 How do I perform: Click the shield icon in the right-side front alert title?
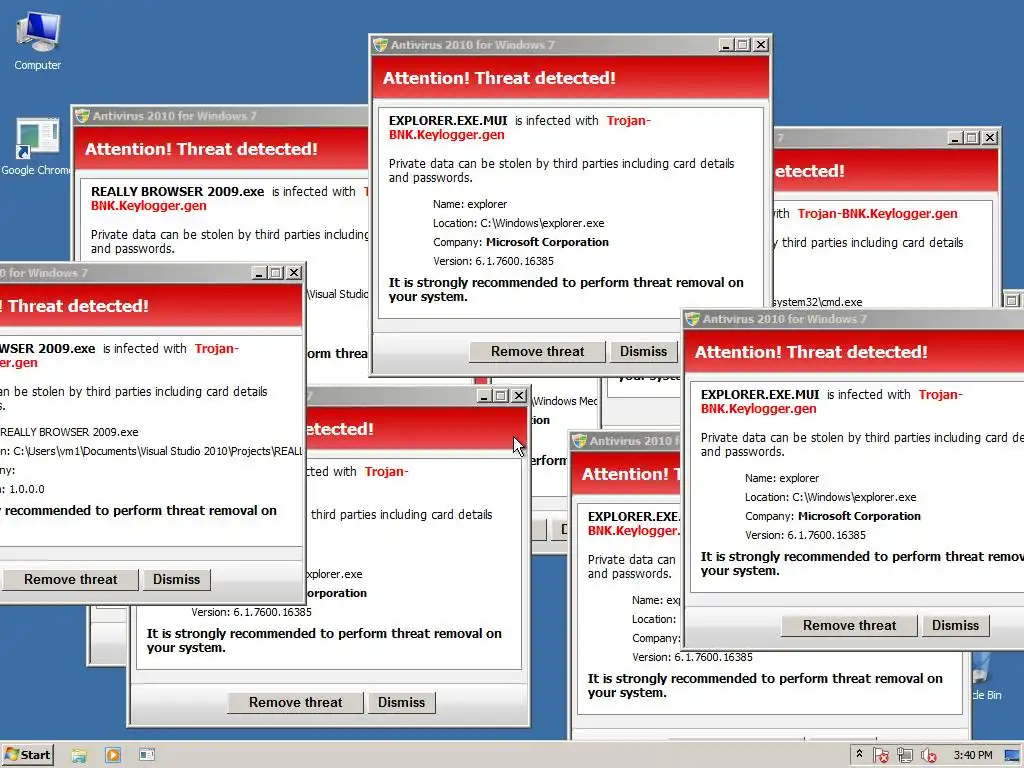click(692, 319)
